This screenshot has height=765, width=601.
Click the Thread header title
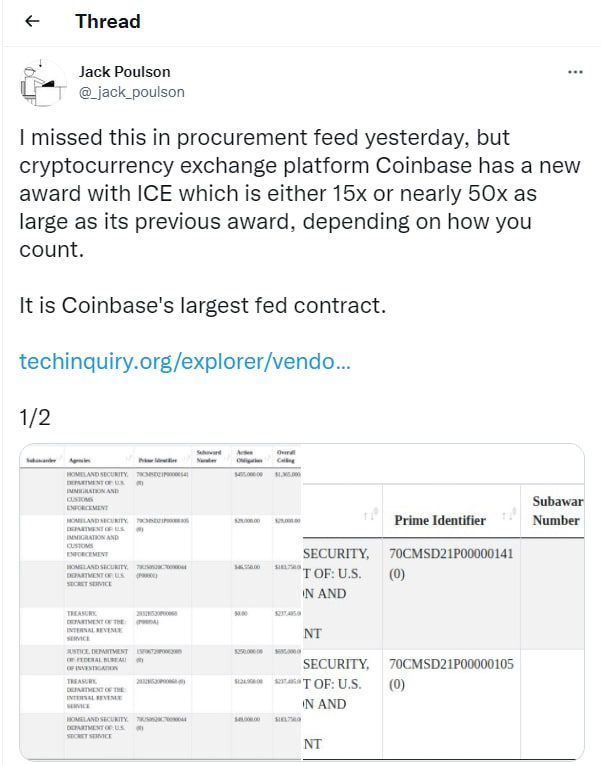(108, 21)
